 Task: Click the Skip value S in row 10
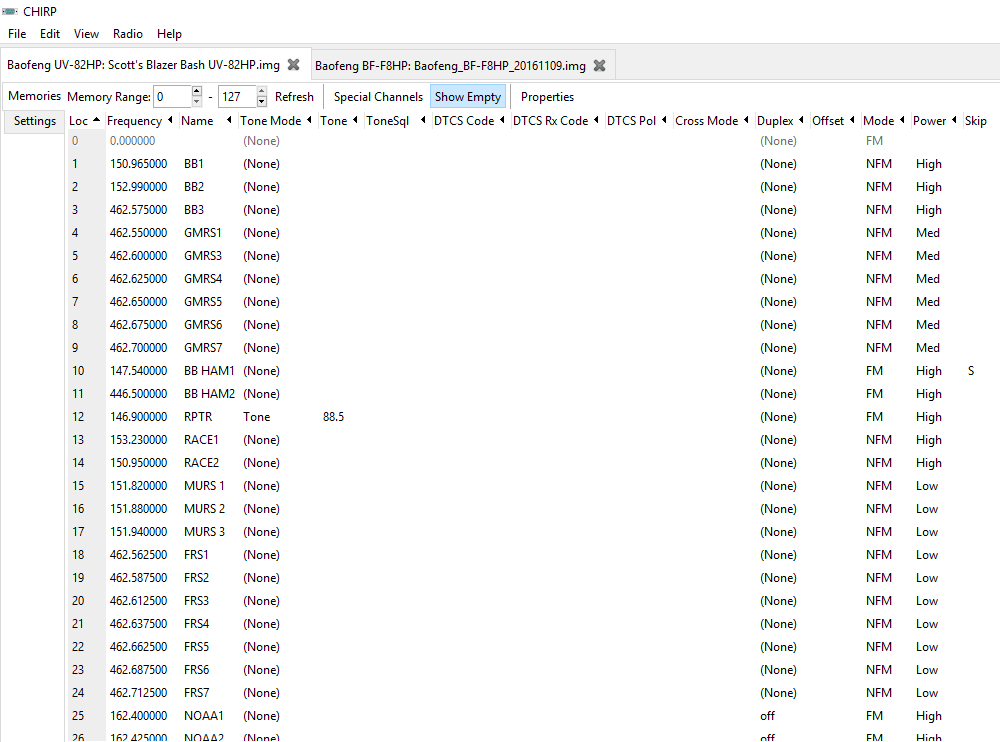coord(971,371)
